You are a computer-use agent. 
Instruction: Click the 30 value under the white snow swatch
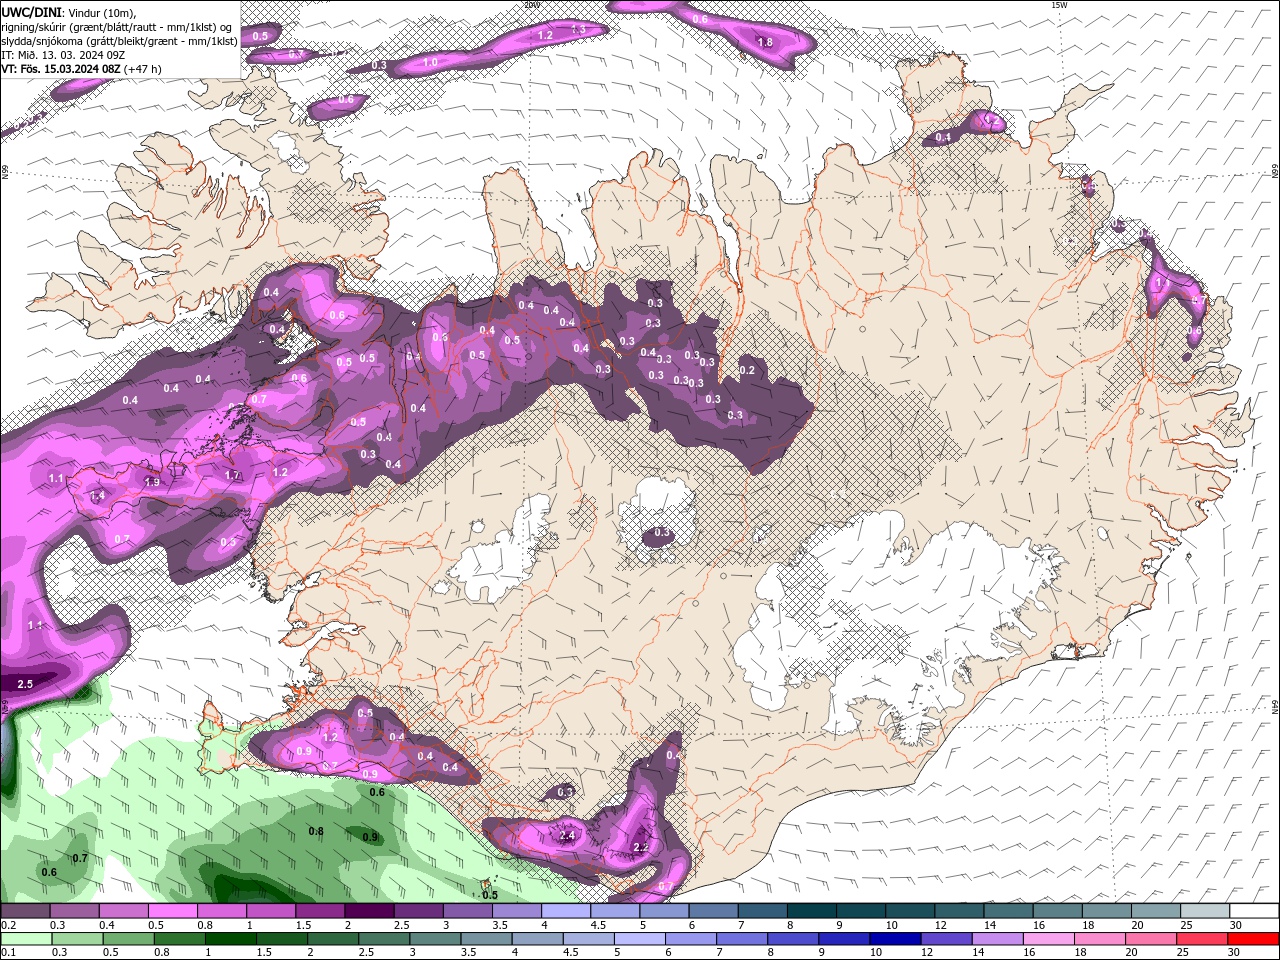[1236, 925]
